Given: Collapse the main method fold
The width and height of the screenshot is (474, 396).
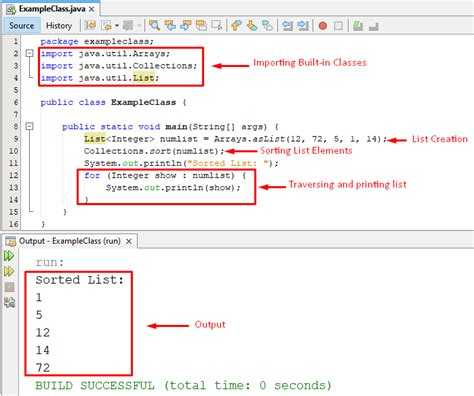Looking at the screenshot, I should [x=30, y=126].
